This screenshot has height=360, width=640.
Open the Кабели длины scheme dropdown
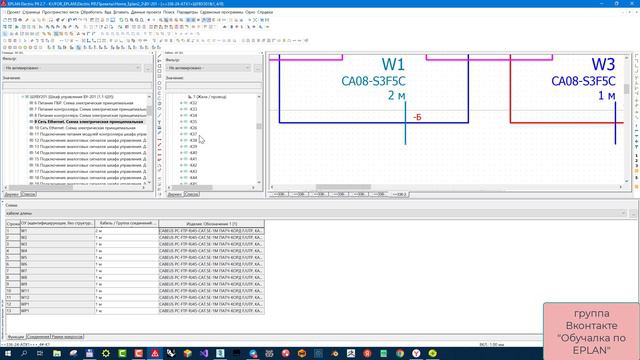click(316, 213)
